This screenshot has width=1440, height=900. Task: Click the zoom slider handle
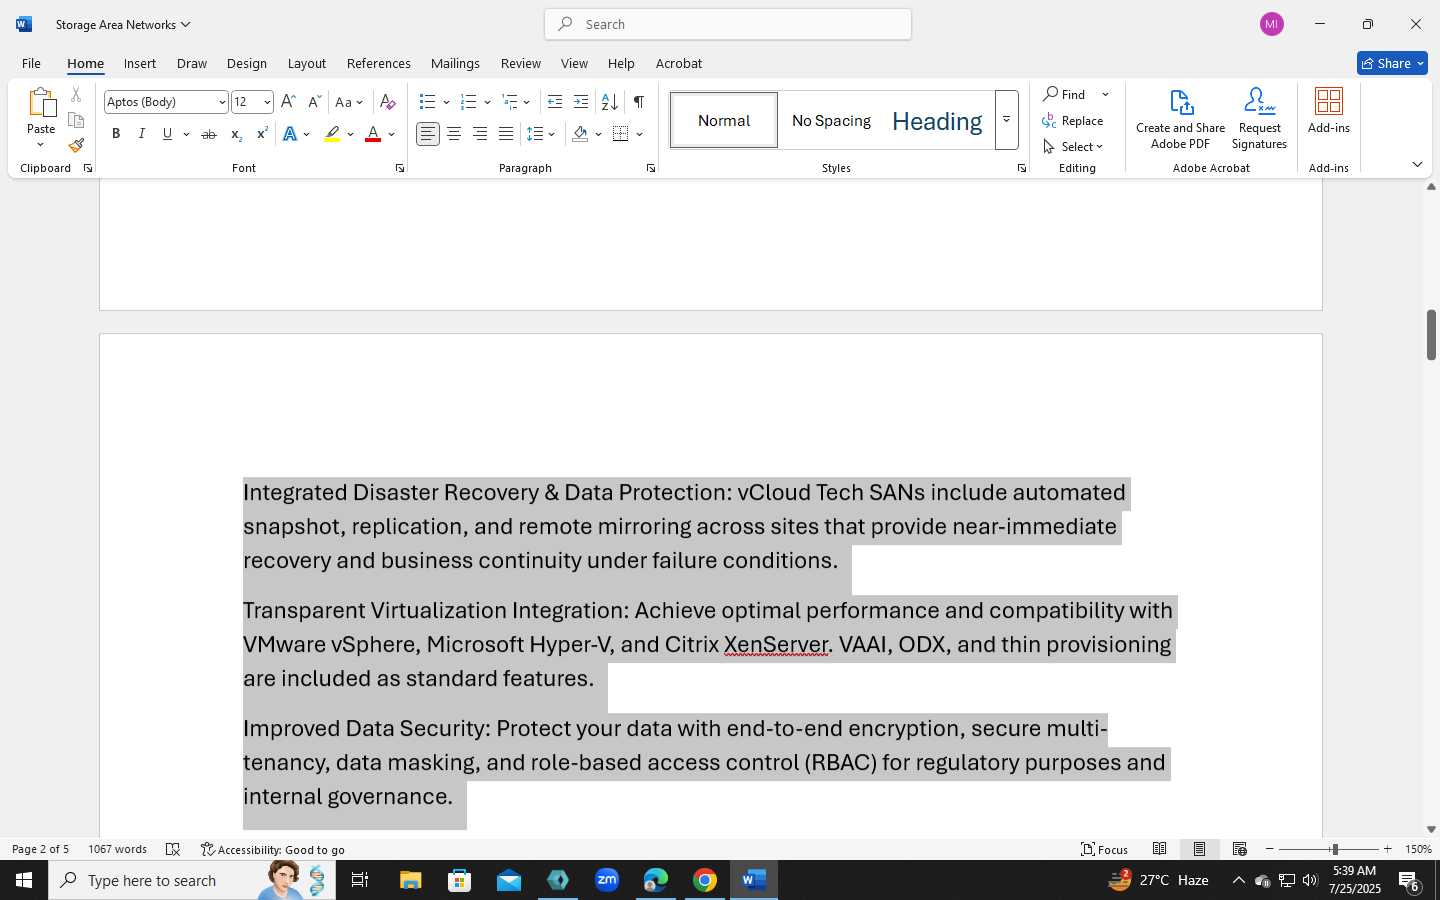1334,849
